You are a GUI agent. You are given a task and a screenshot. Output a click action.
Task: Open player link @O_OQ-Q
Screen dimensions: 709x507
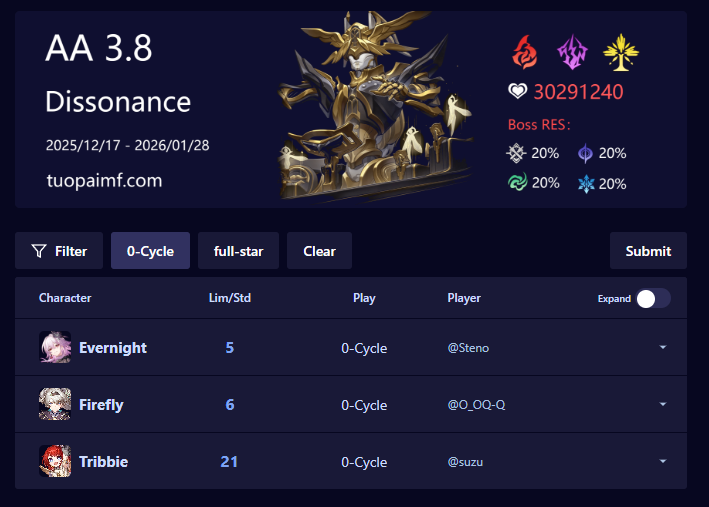tap(476, 405)
